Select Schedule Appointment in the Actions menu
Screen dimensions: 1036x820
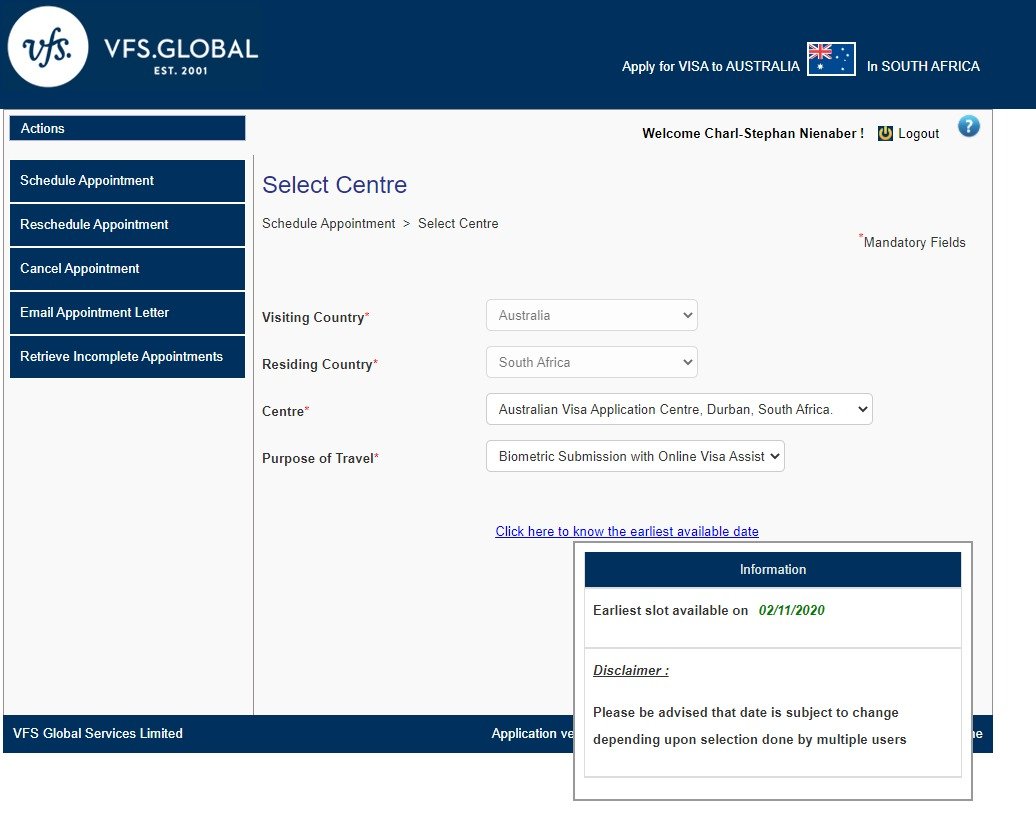pos(128,180)
